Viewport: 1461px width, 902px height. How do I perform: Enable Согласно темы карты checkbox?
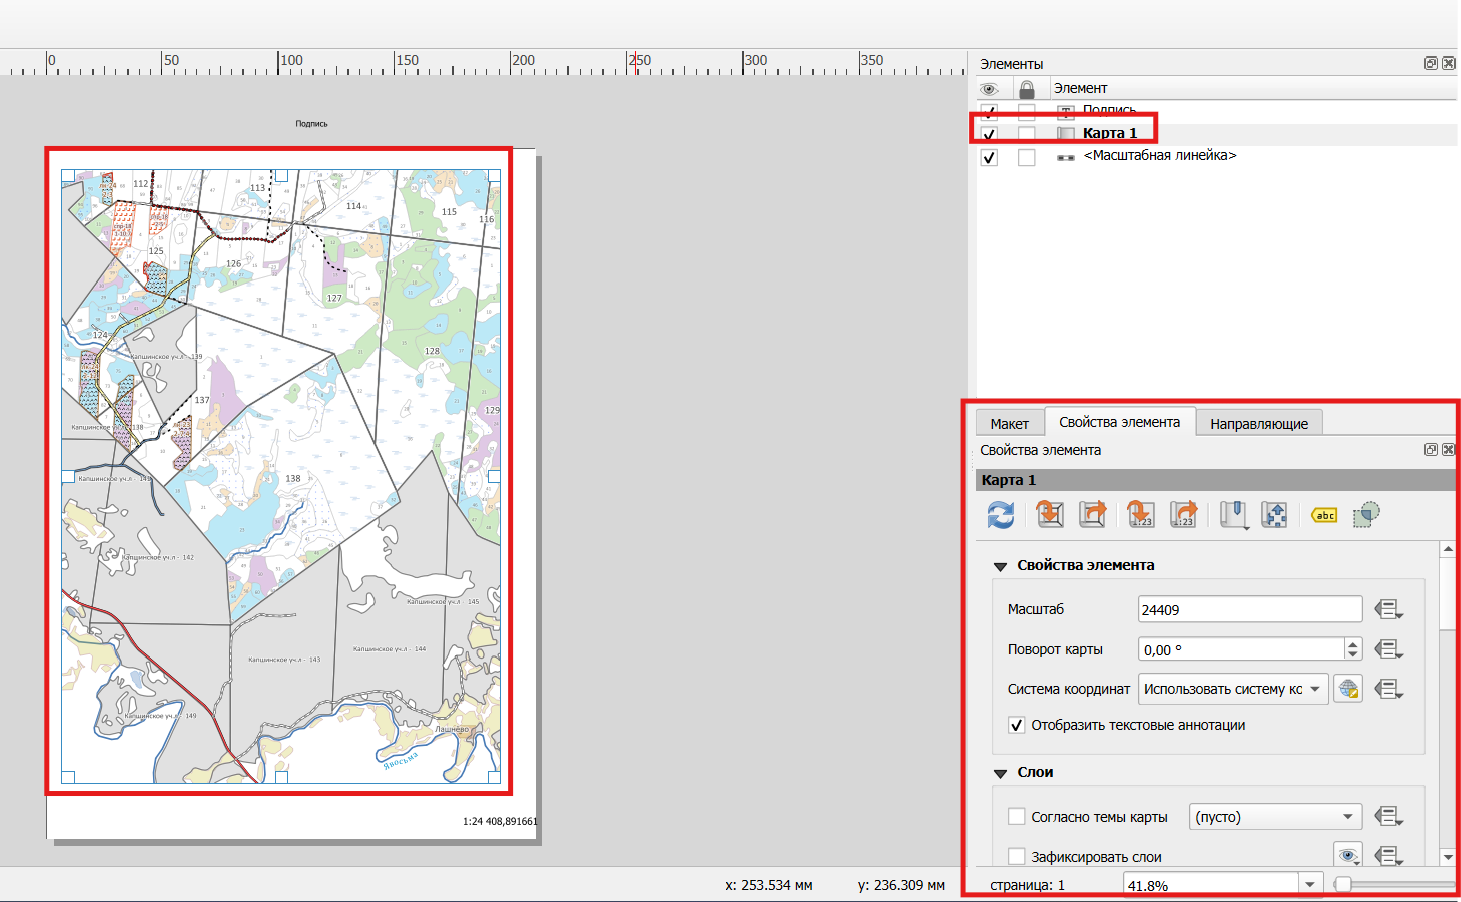point(1017,817)
